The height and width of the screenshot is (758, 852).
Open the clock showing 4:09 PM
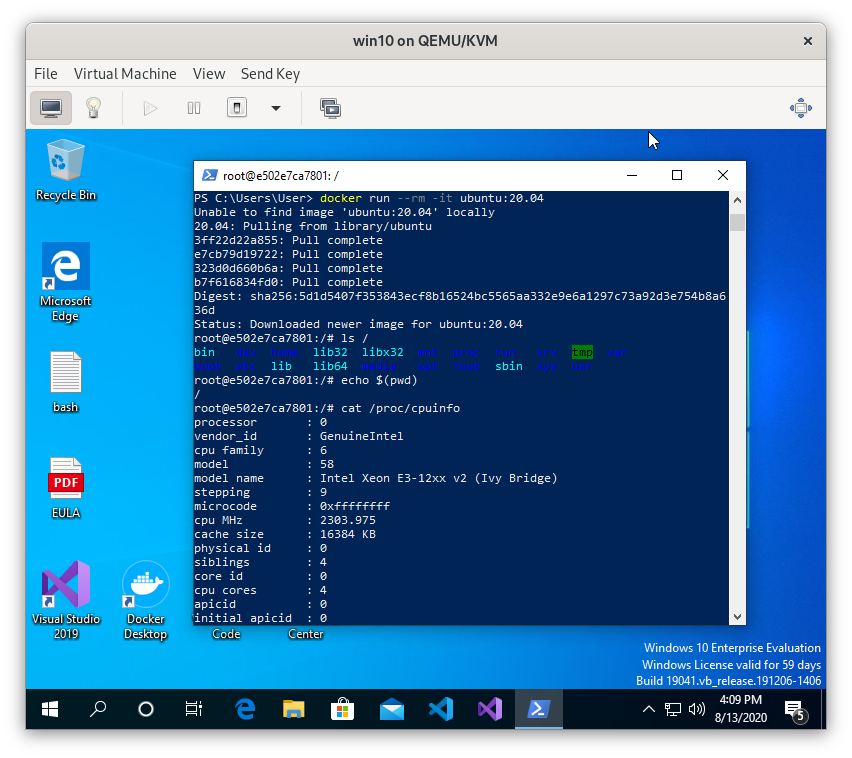click(741, 709)
